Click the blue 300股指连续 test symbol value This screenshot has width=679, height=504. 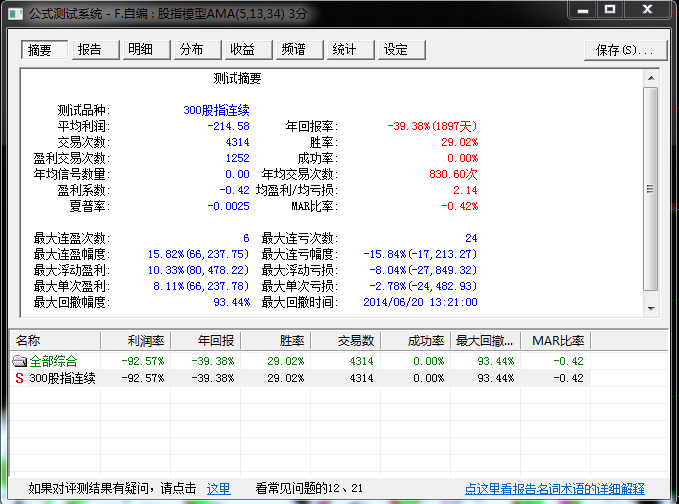[x=217, y=110]
